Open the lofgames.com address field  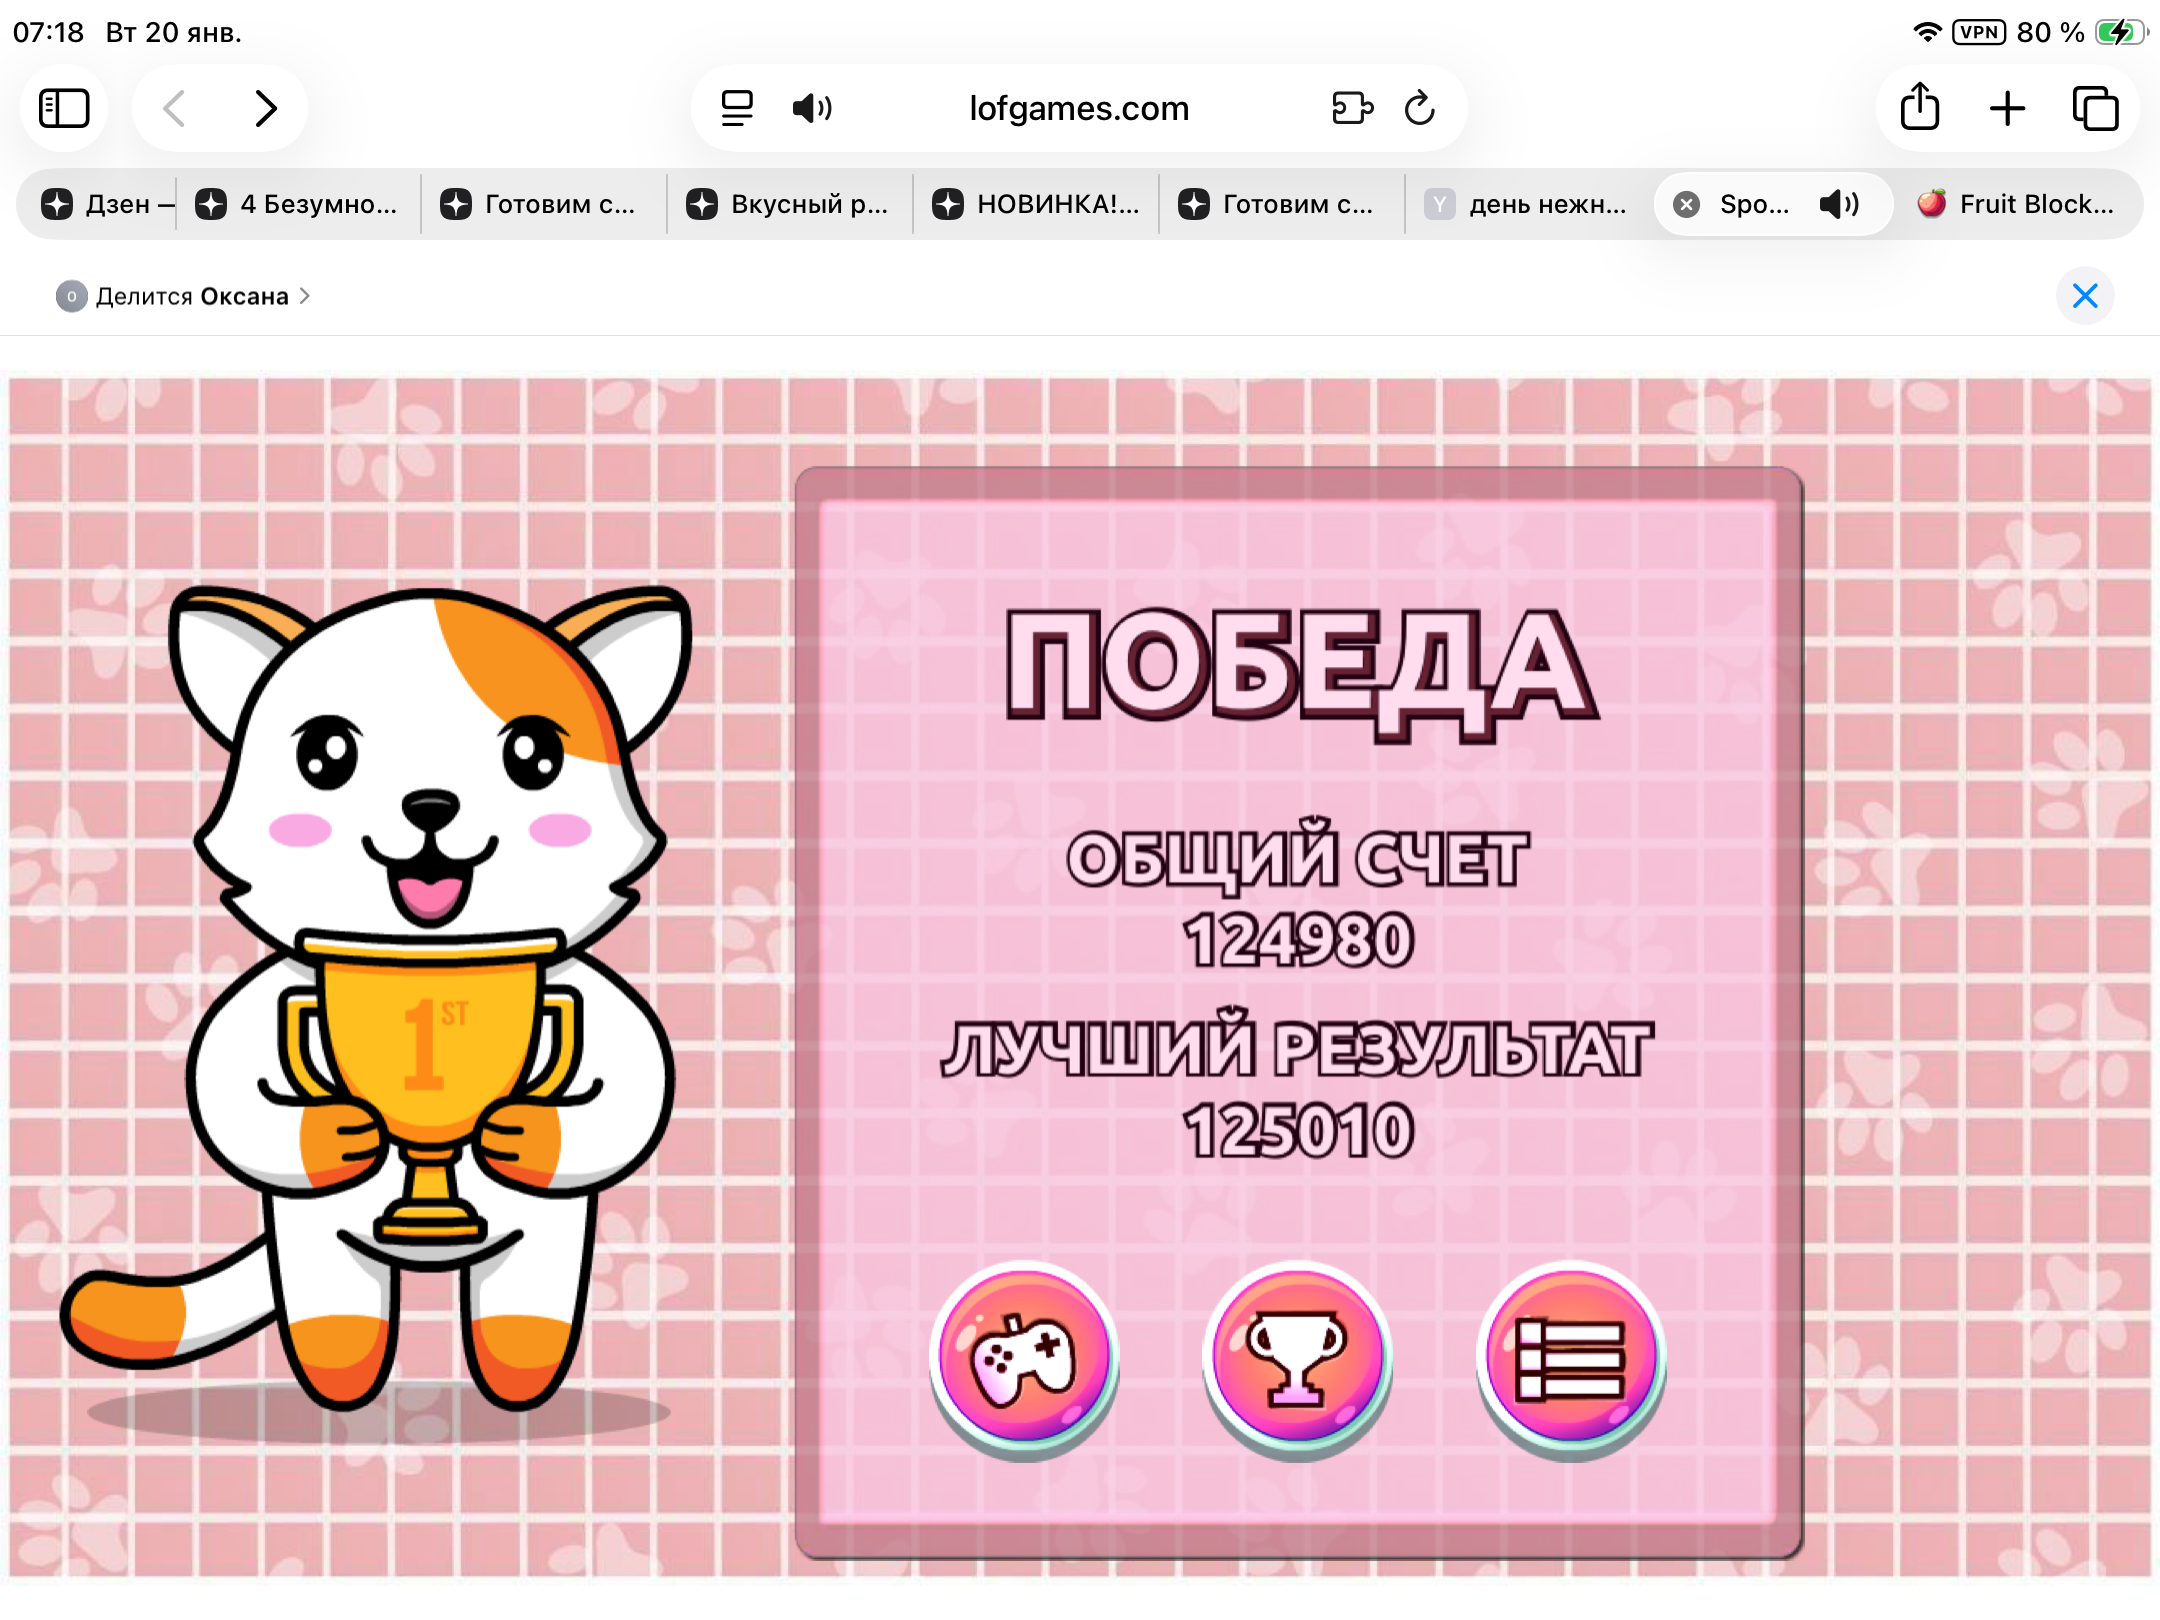1078,108
